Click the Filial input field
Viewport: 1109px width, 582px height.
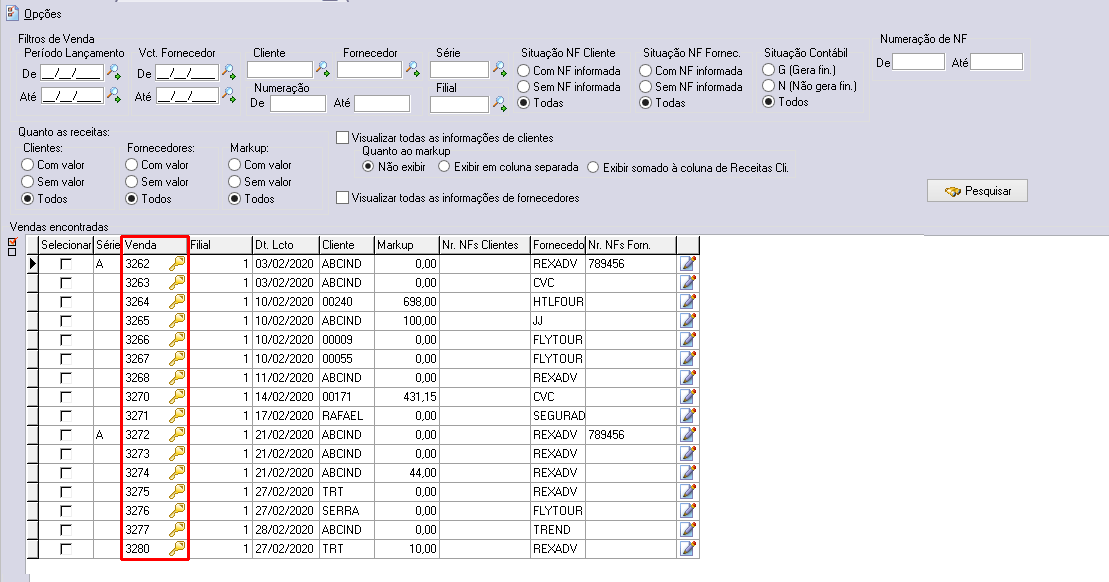(x=459, y=105)
